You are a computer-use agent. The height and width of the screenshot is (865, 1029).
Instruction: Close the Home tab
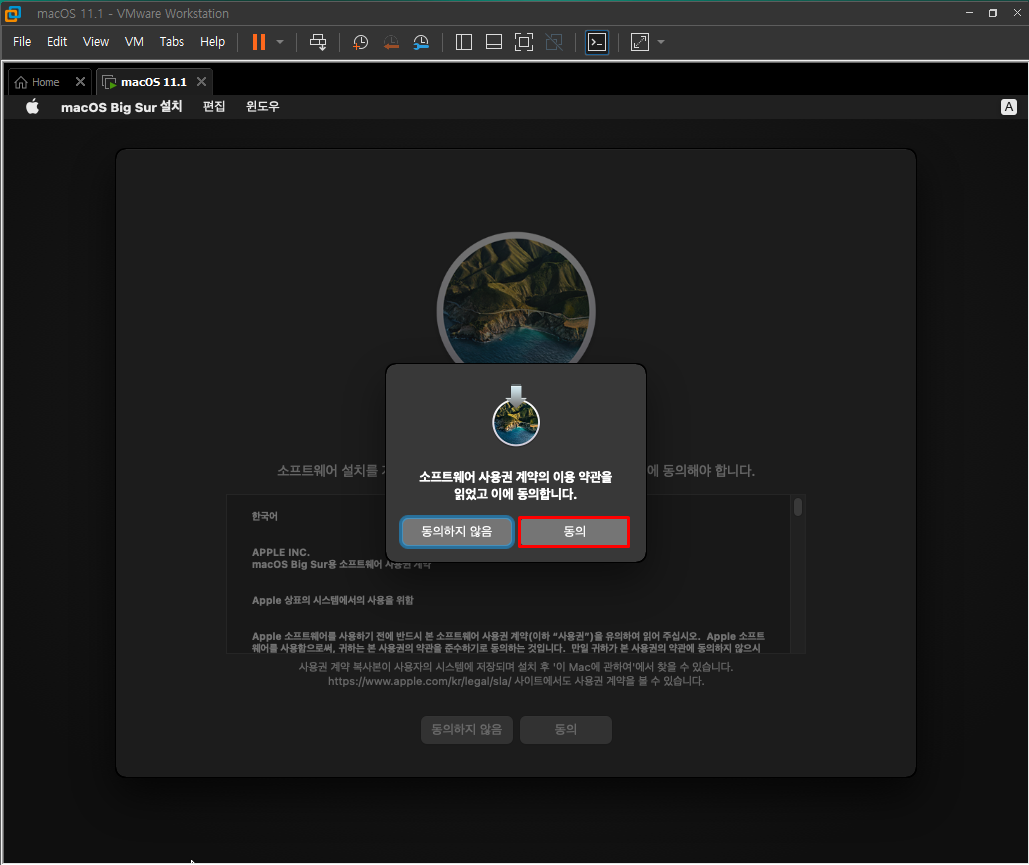(x=80, y=81)
